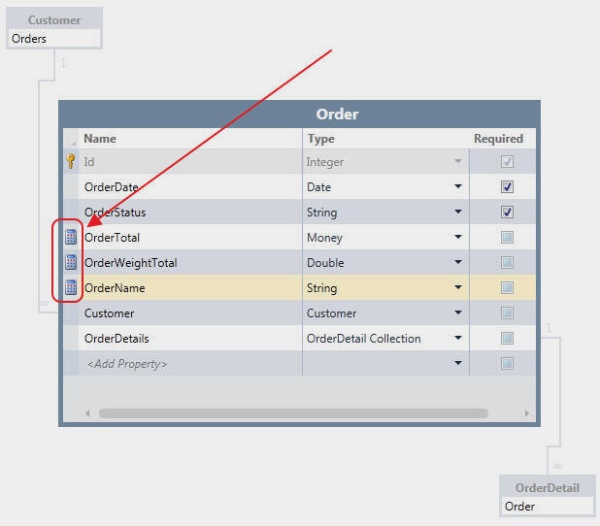Click the Order entity title bar
600x526 pixels.
[x=299, y=114]
